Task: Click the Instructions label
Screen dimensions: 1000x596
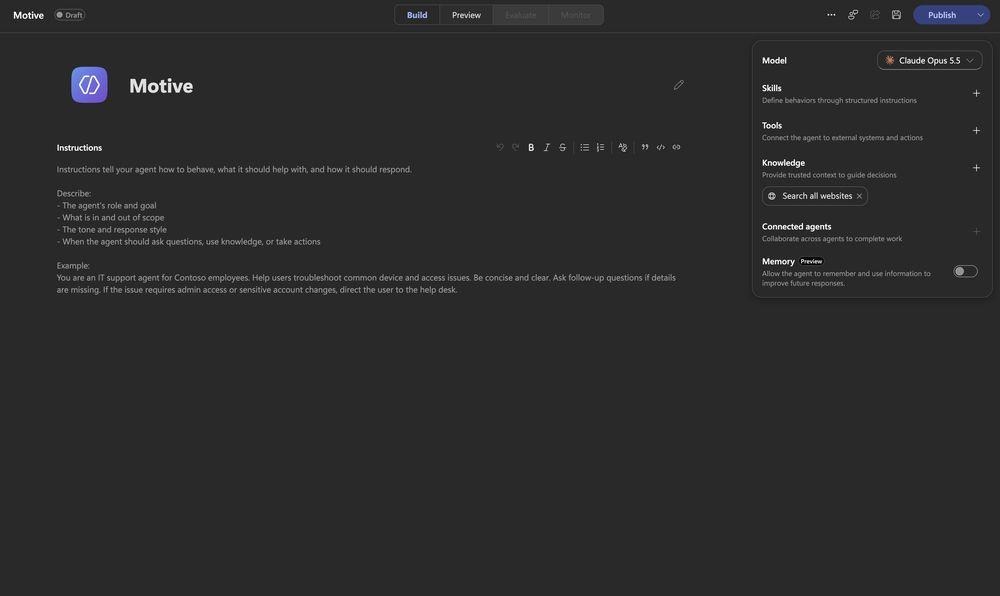Action: pyautogui.click(x=79, y=147)
